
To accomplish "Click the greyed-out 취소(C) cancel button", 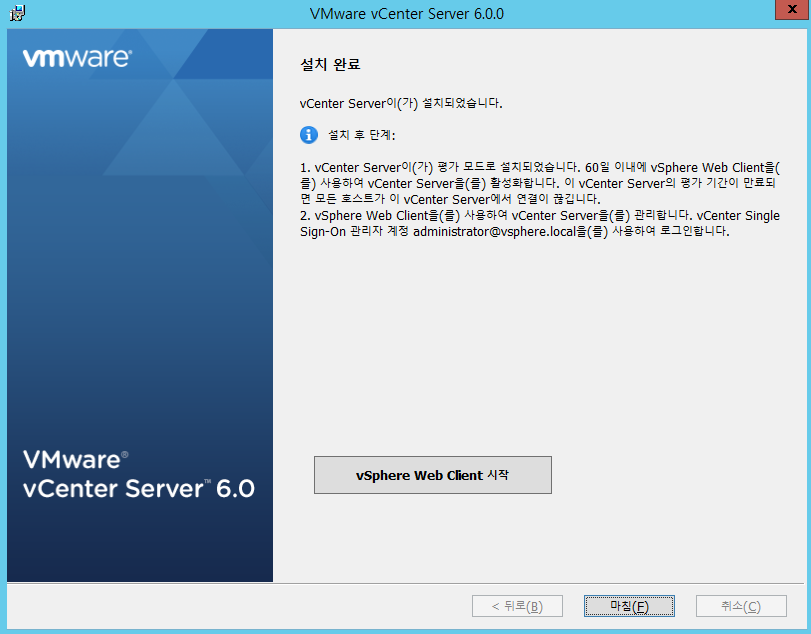I will 741,606.
